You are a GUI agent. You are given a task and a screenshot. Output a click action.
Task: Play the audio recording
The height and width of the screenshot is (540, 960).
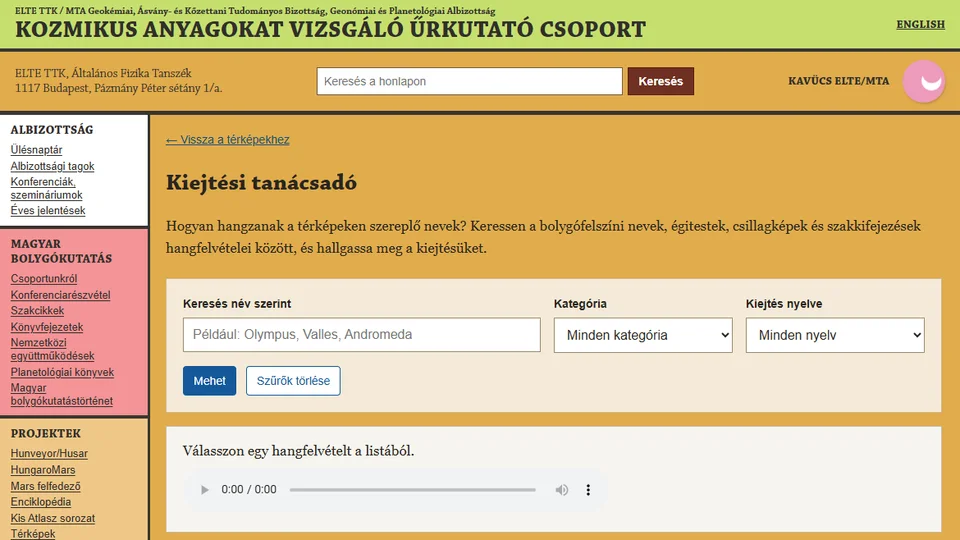(204, 490)
